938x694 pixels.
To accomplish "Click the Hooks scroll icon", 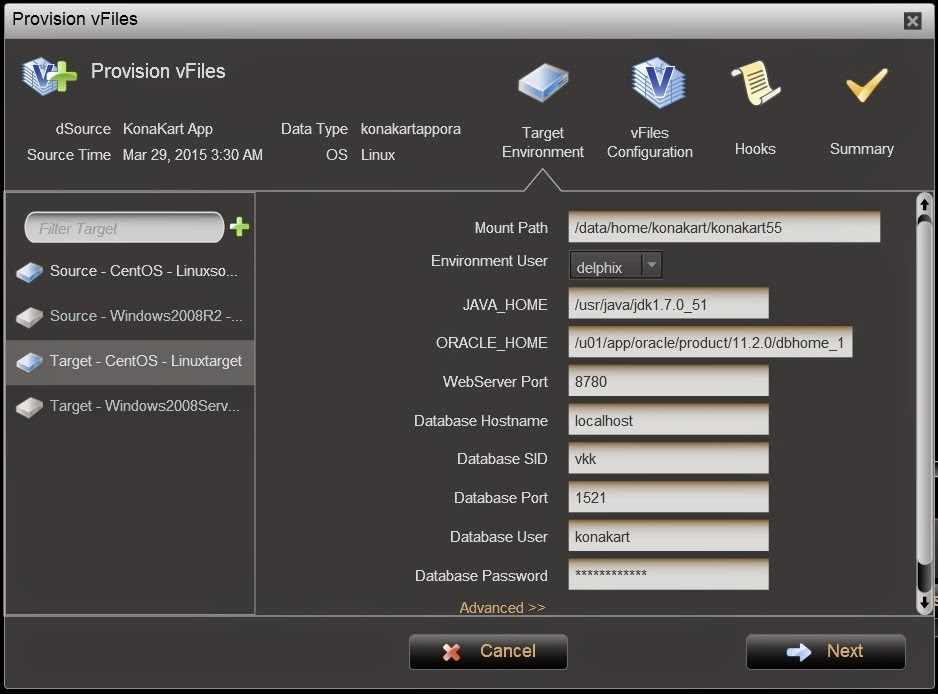I will (755, 83).
